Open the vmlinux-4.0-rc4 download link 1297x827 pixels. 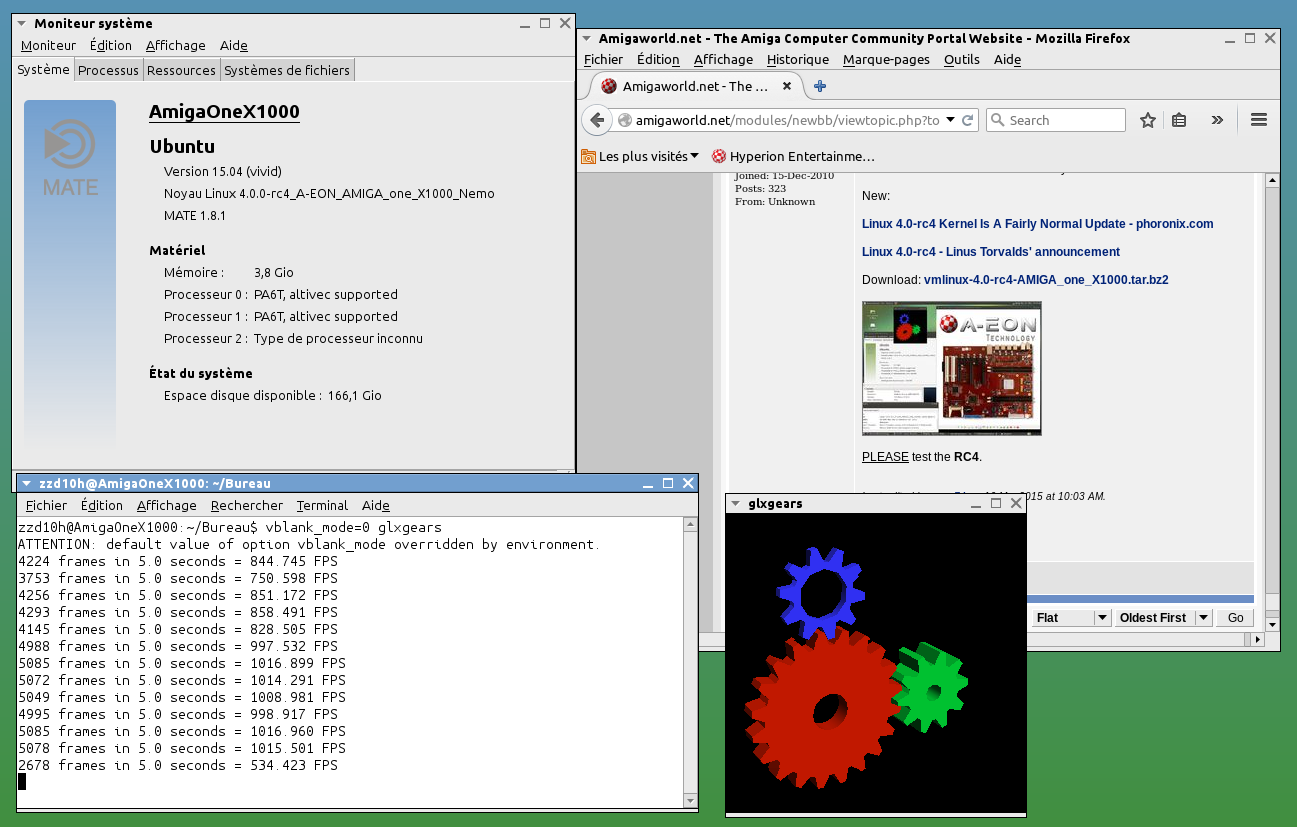click(1045, 280)
